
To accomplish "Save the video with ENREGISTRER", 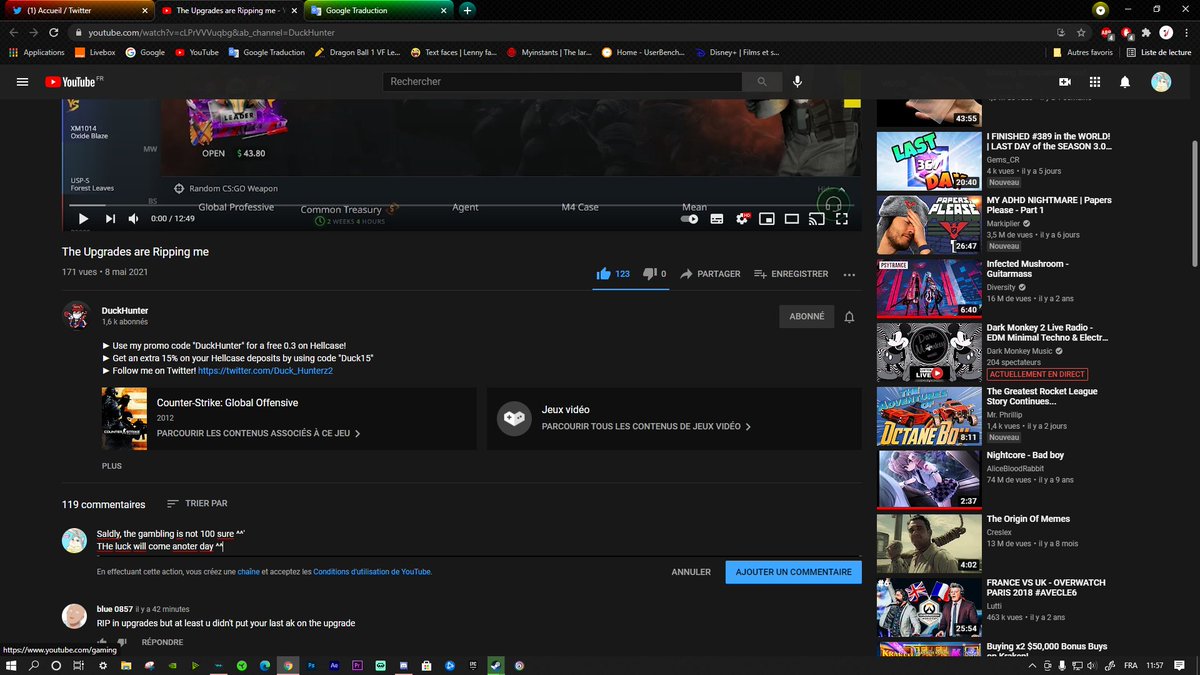I will coord(791,273).
